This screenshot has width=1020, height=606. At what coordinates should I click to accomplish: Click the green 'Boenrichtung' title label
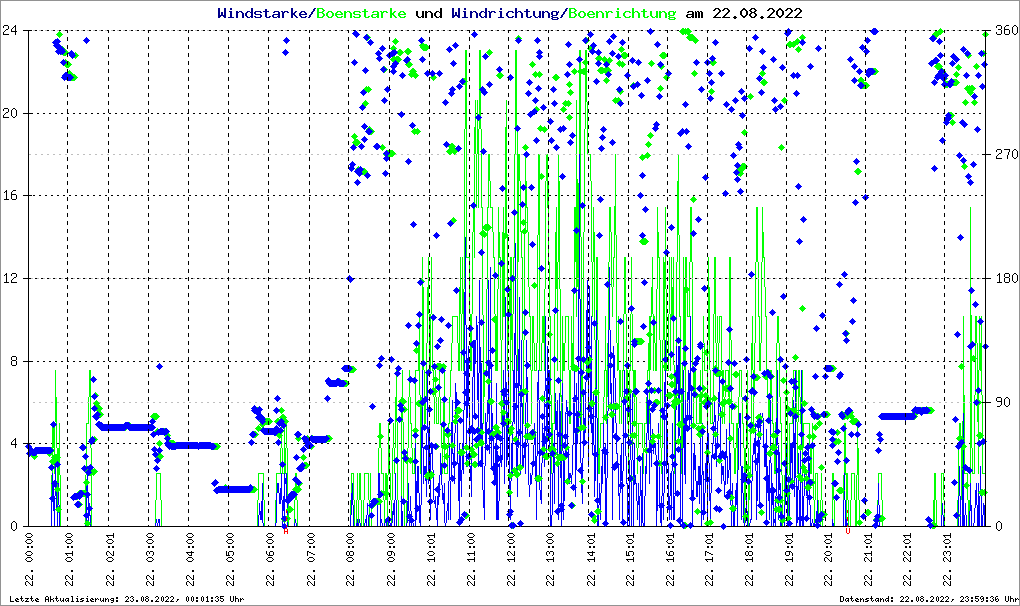point(623,13)
